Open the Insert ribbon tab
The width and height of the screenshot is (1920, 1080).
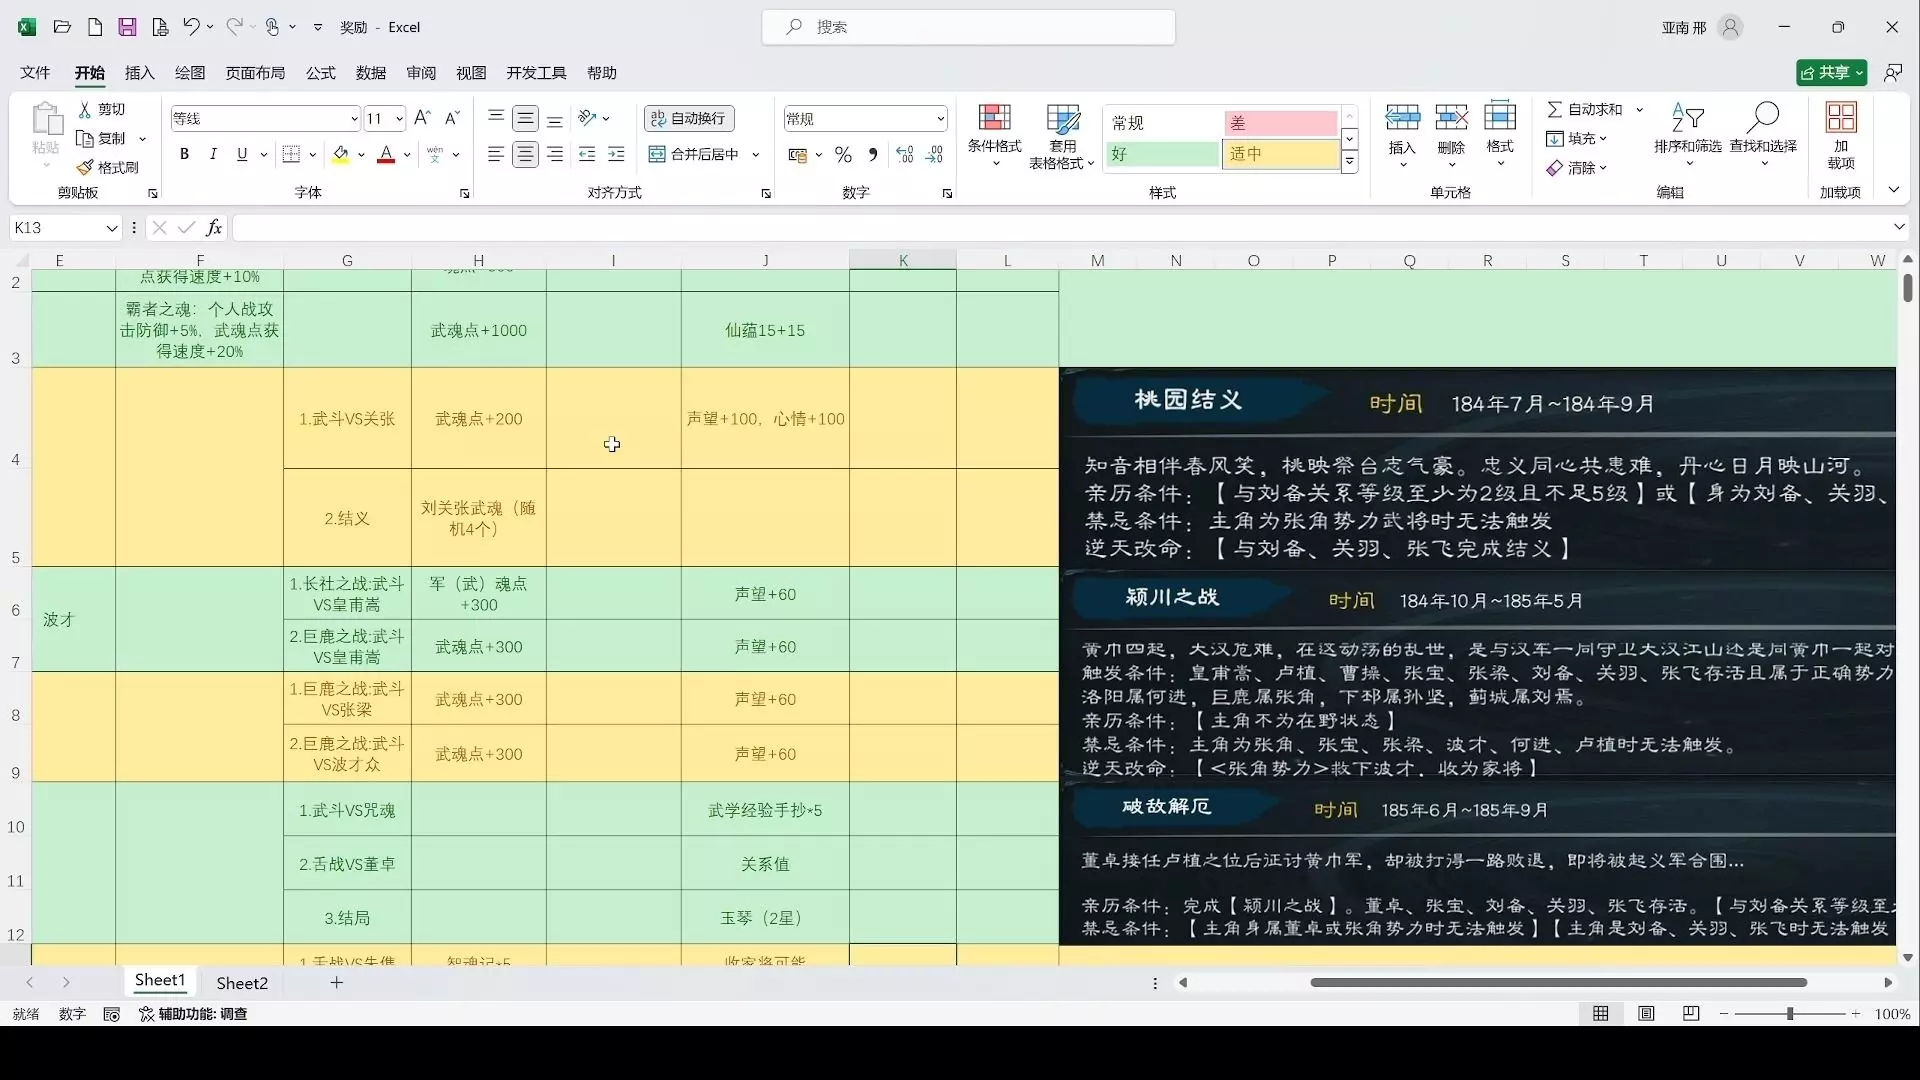[x=139, y=73]
